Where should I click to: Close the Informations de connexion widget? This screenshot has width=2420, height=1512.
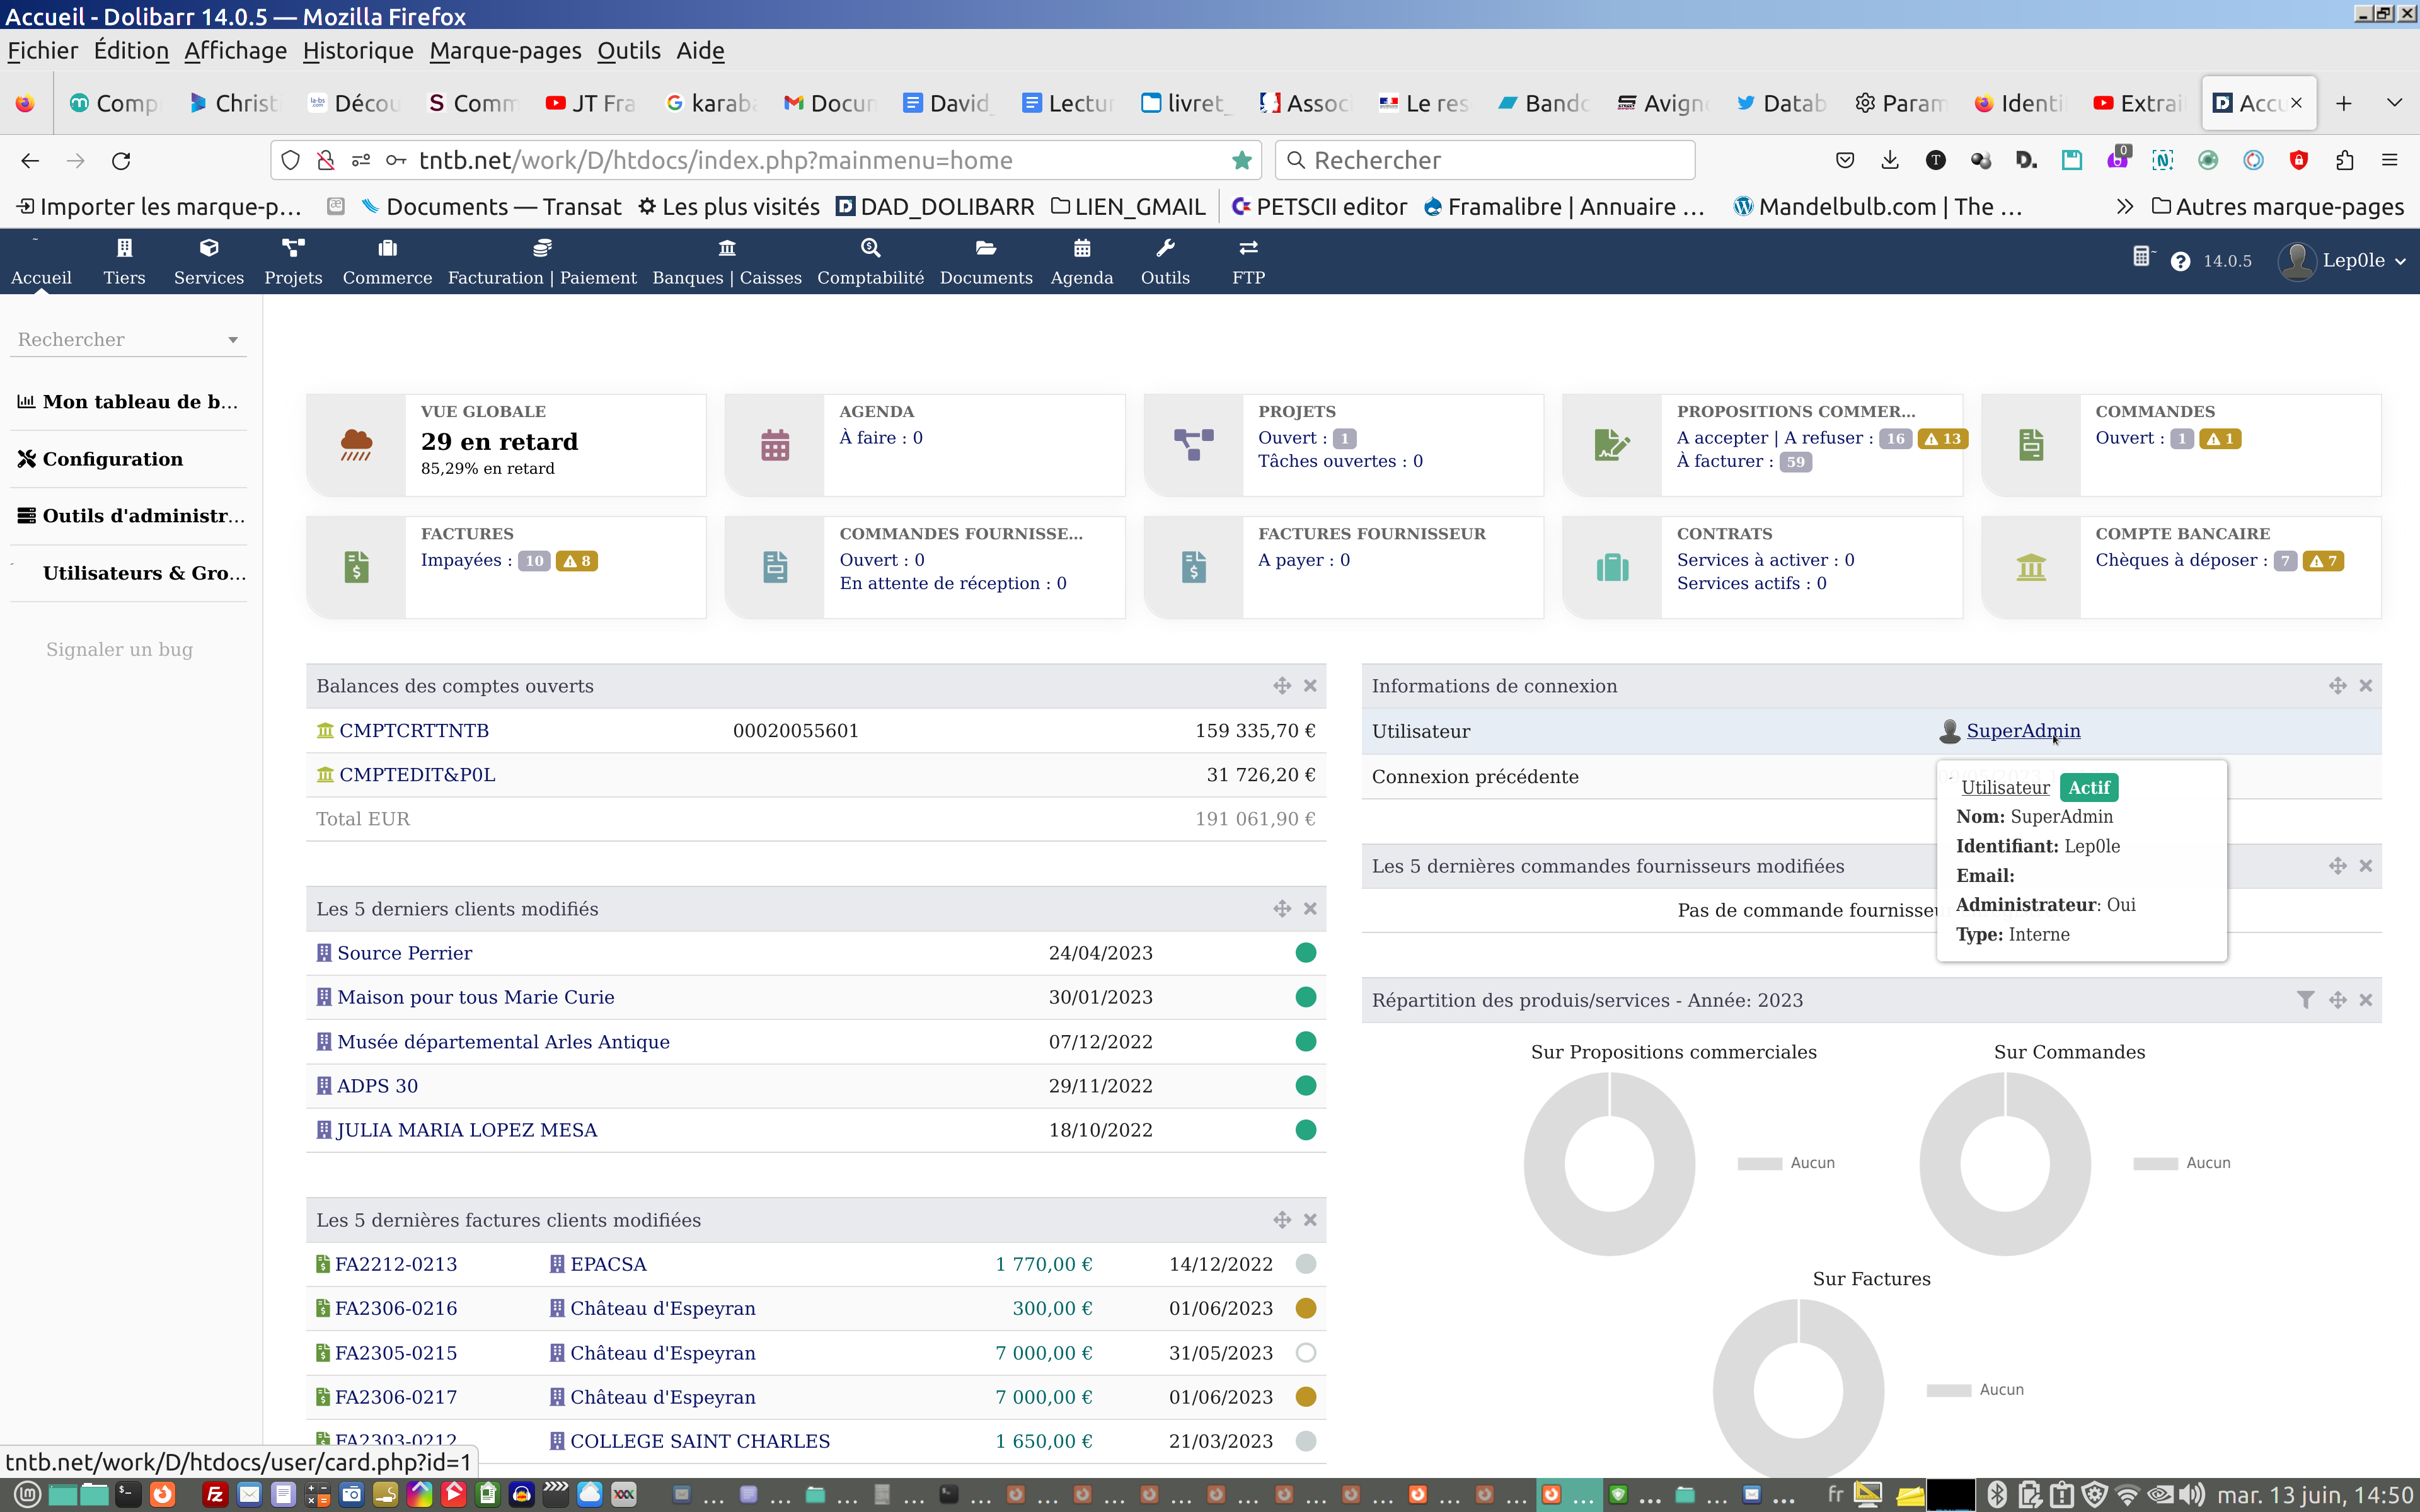2366,686
